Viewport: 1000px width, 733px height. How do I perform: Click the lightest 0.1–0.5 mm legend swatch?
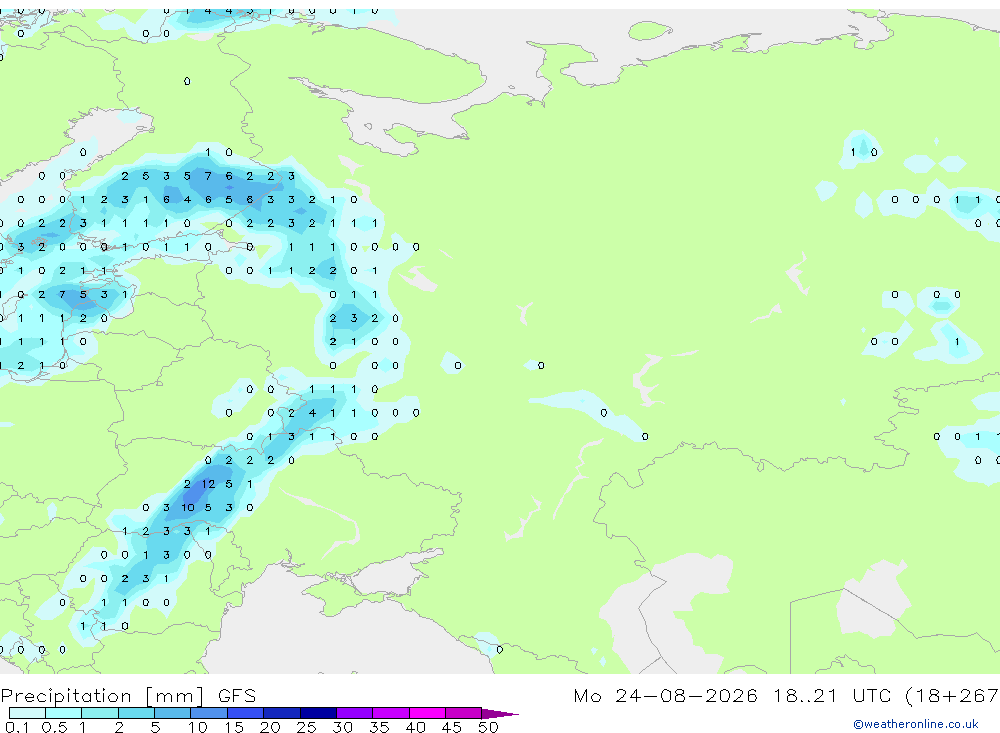point(27,713)
